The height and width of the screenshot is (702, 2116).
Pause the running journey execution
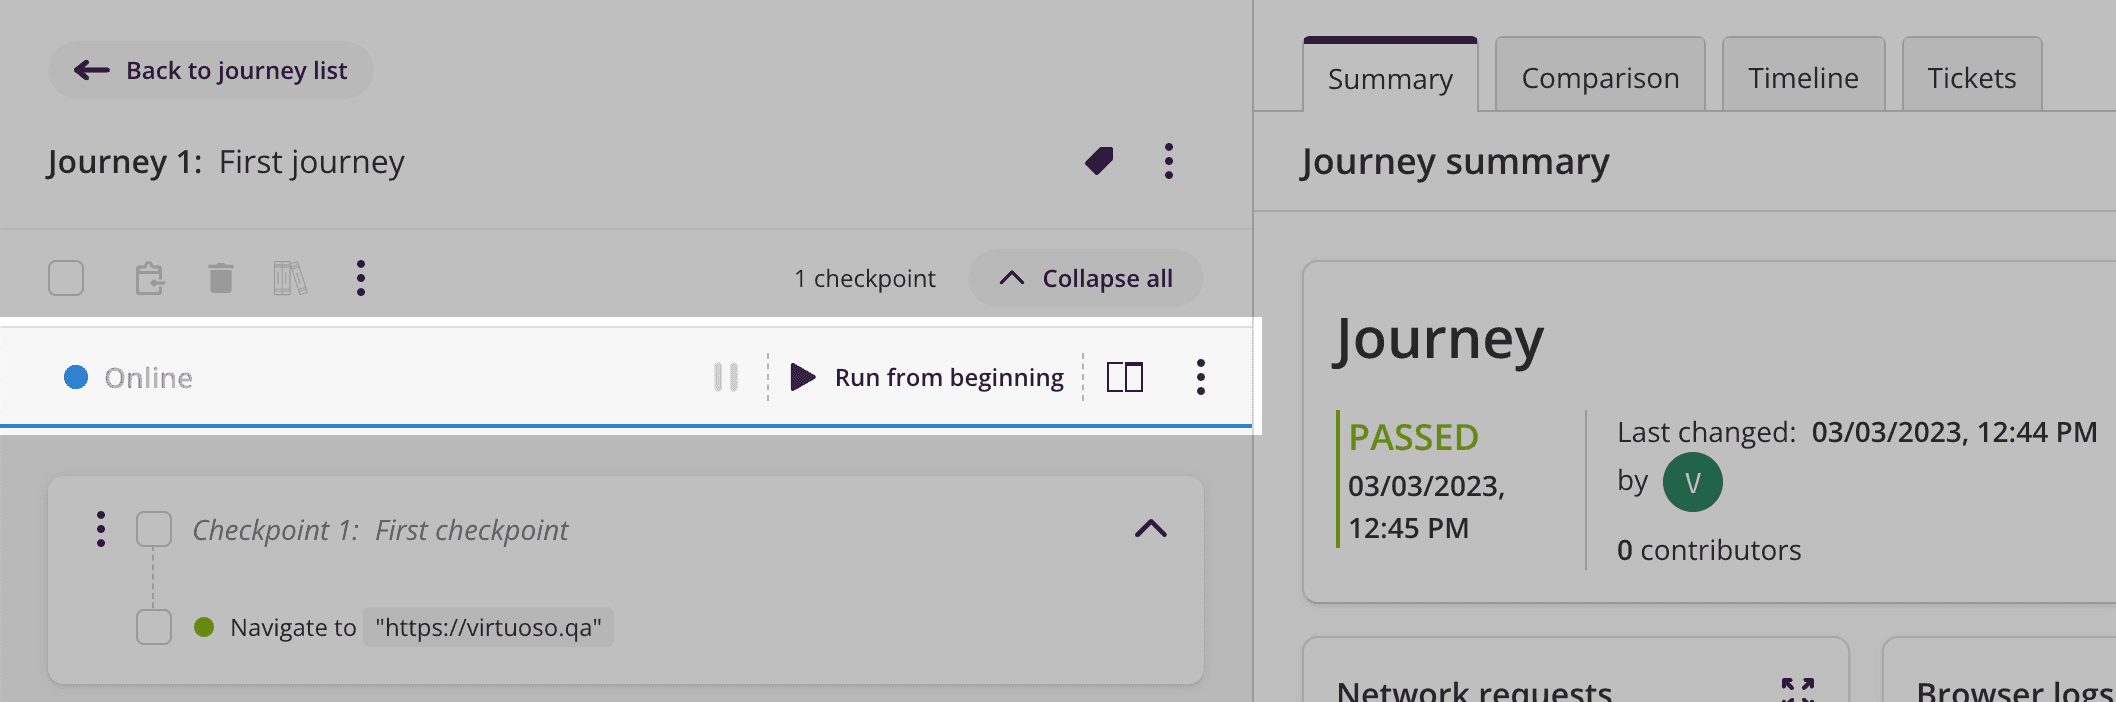(726, 377)
